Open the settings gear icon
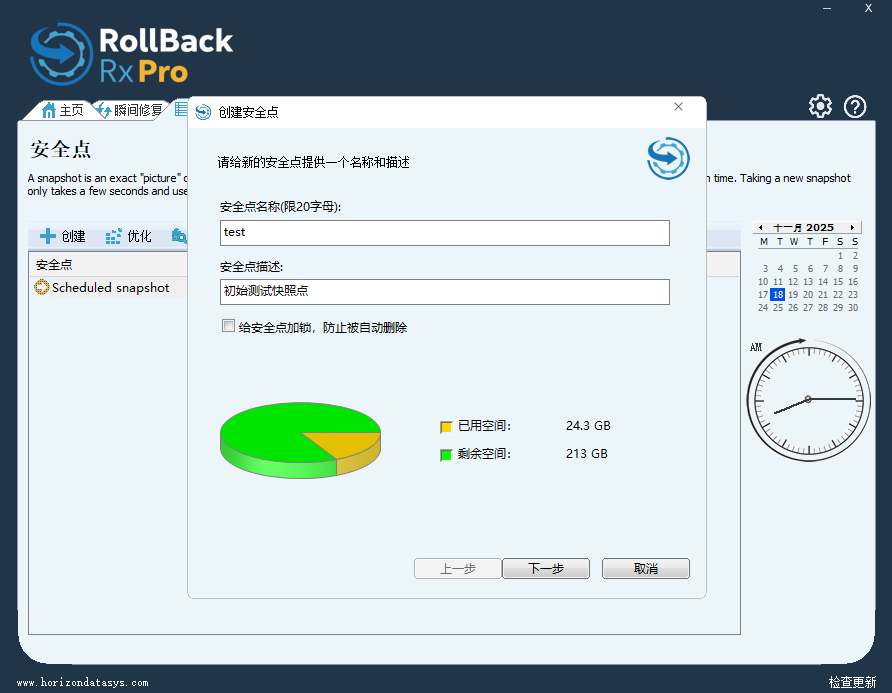This screenshot has height=693, width=892. 820,107
